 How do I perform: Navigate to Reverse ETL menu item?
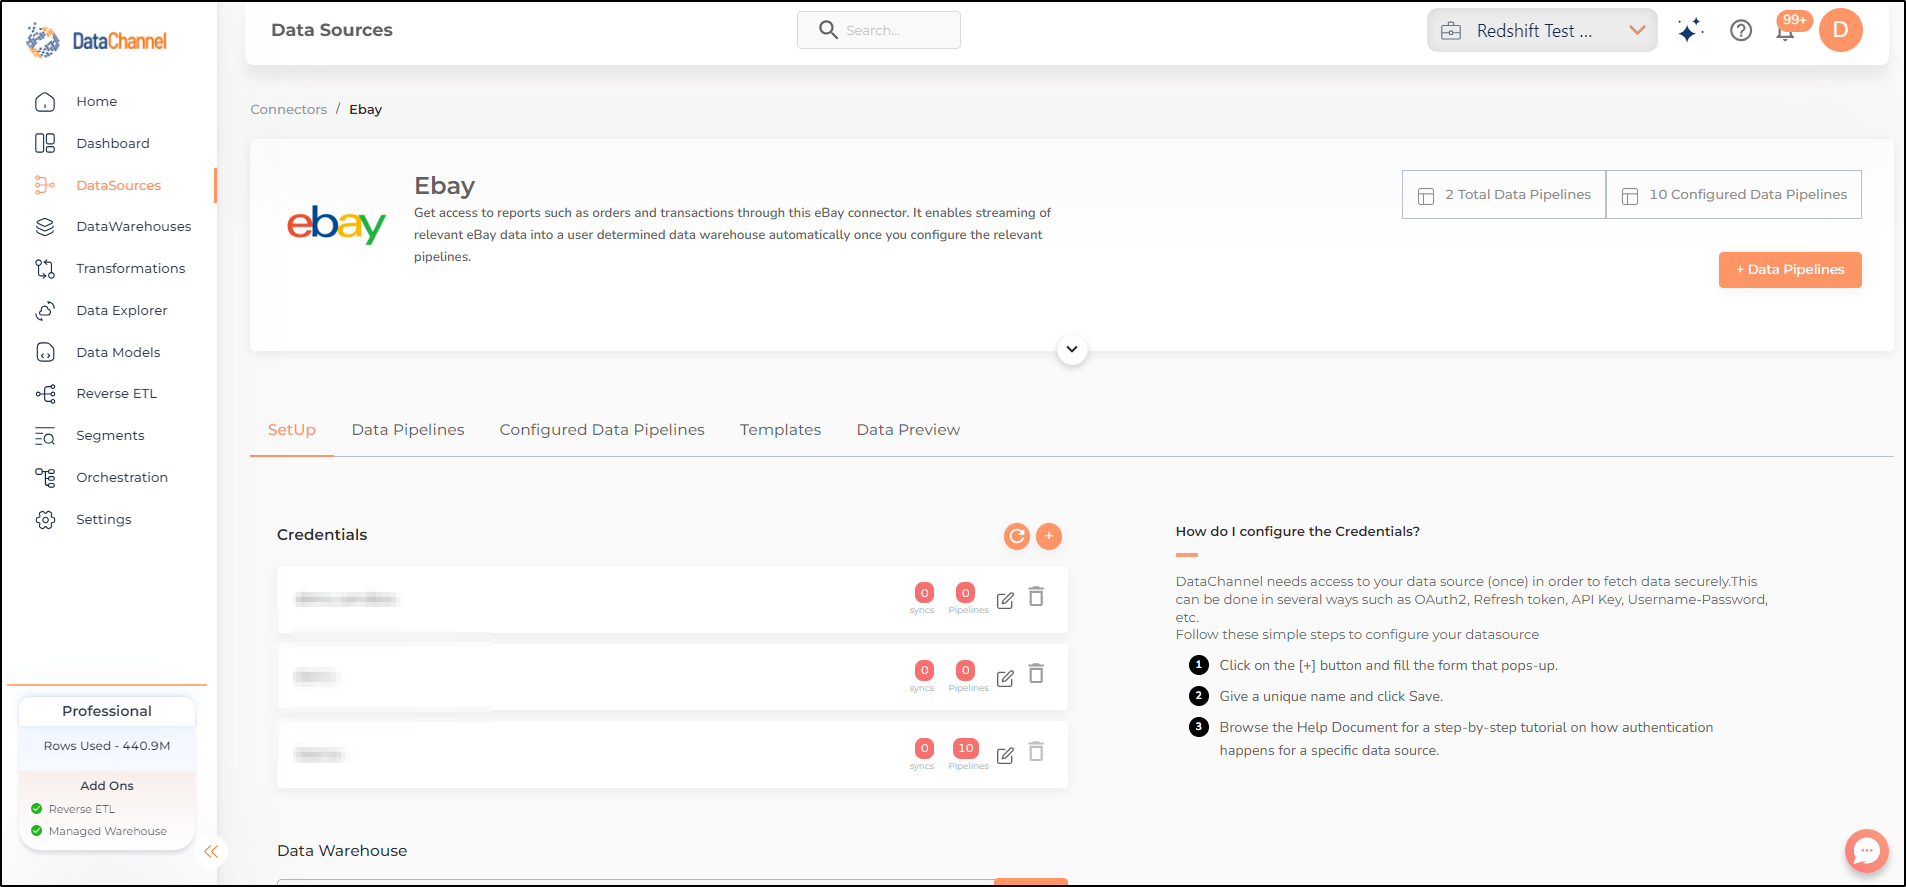(117, 394)
